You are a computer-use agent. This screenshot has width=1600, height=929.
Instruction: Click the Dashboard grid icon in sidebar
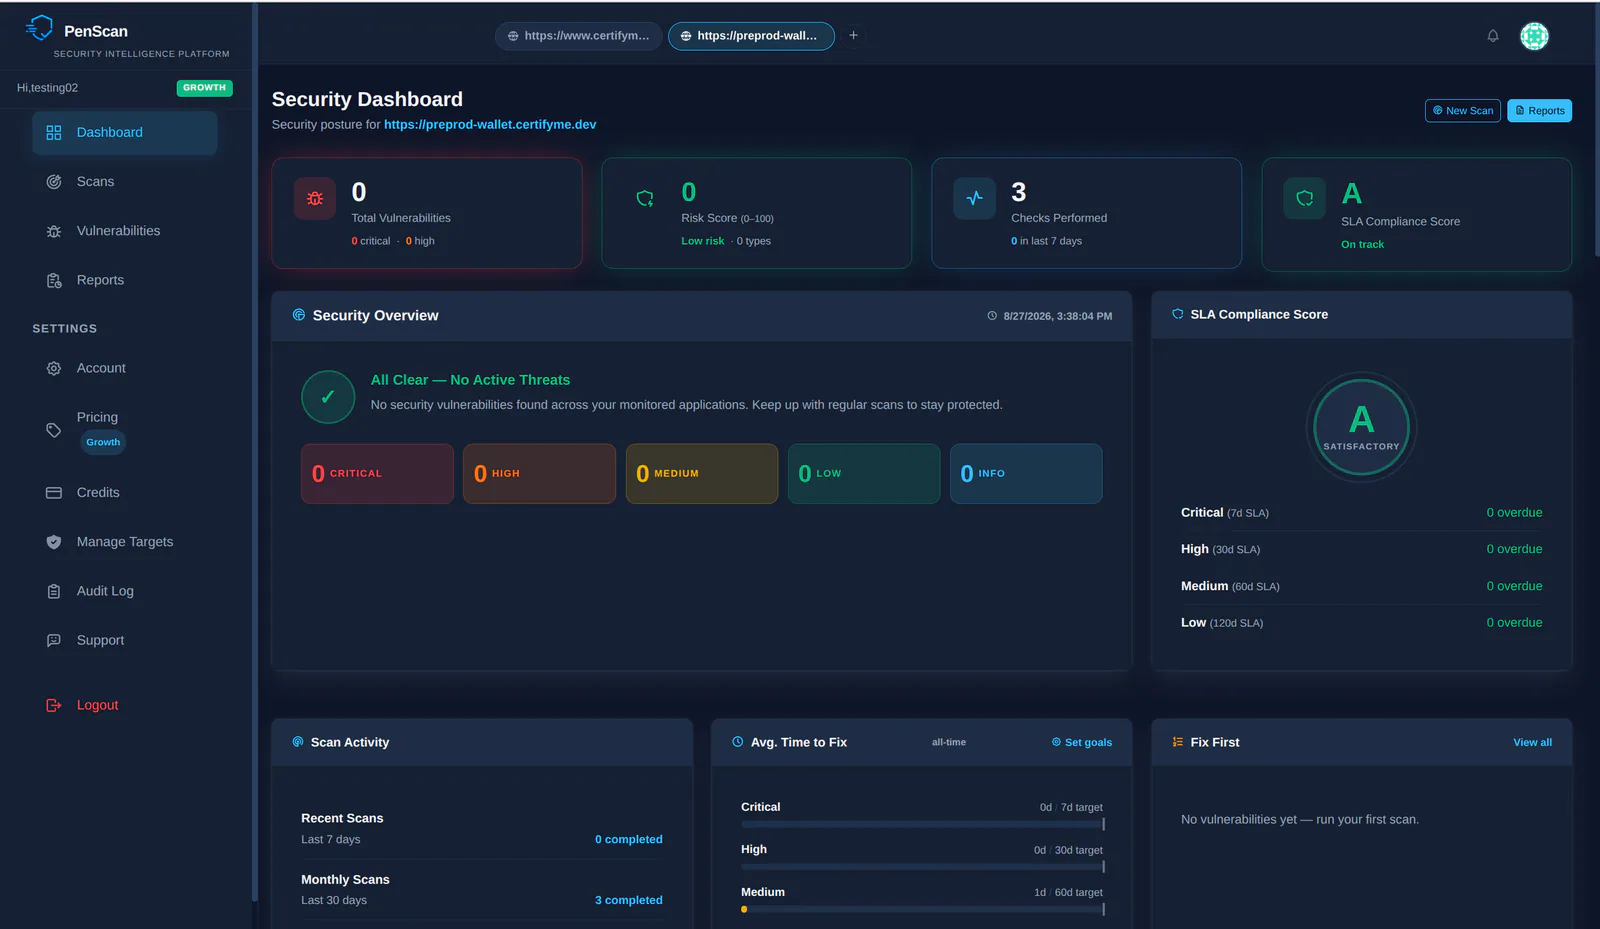[x=54, y=133]
